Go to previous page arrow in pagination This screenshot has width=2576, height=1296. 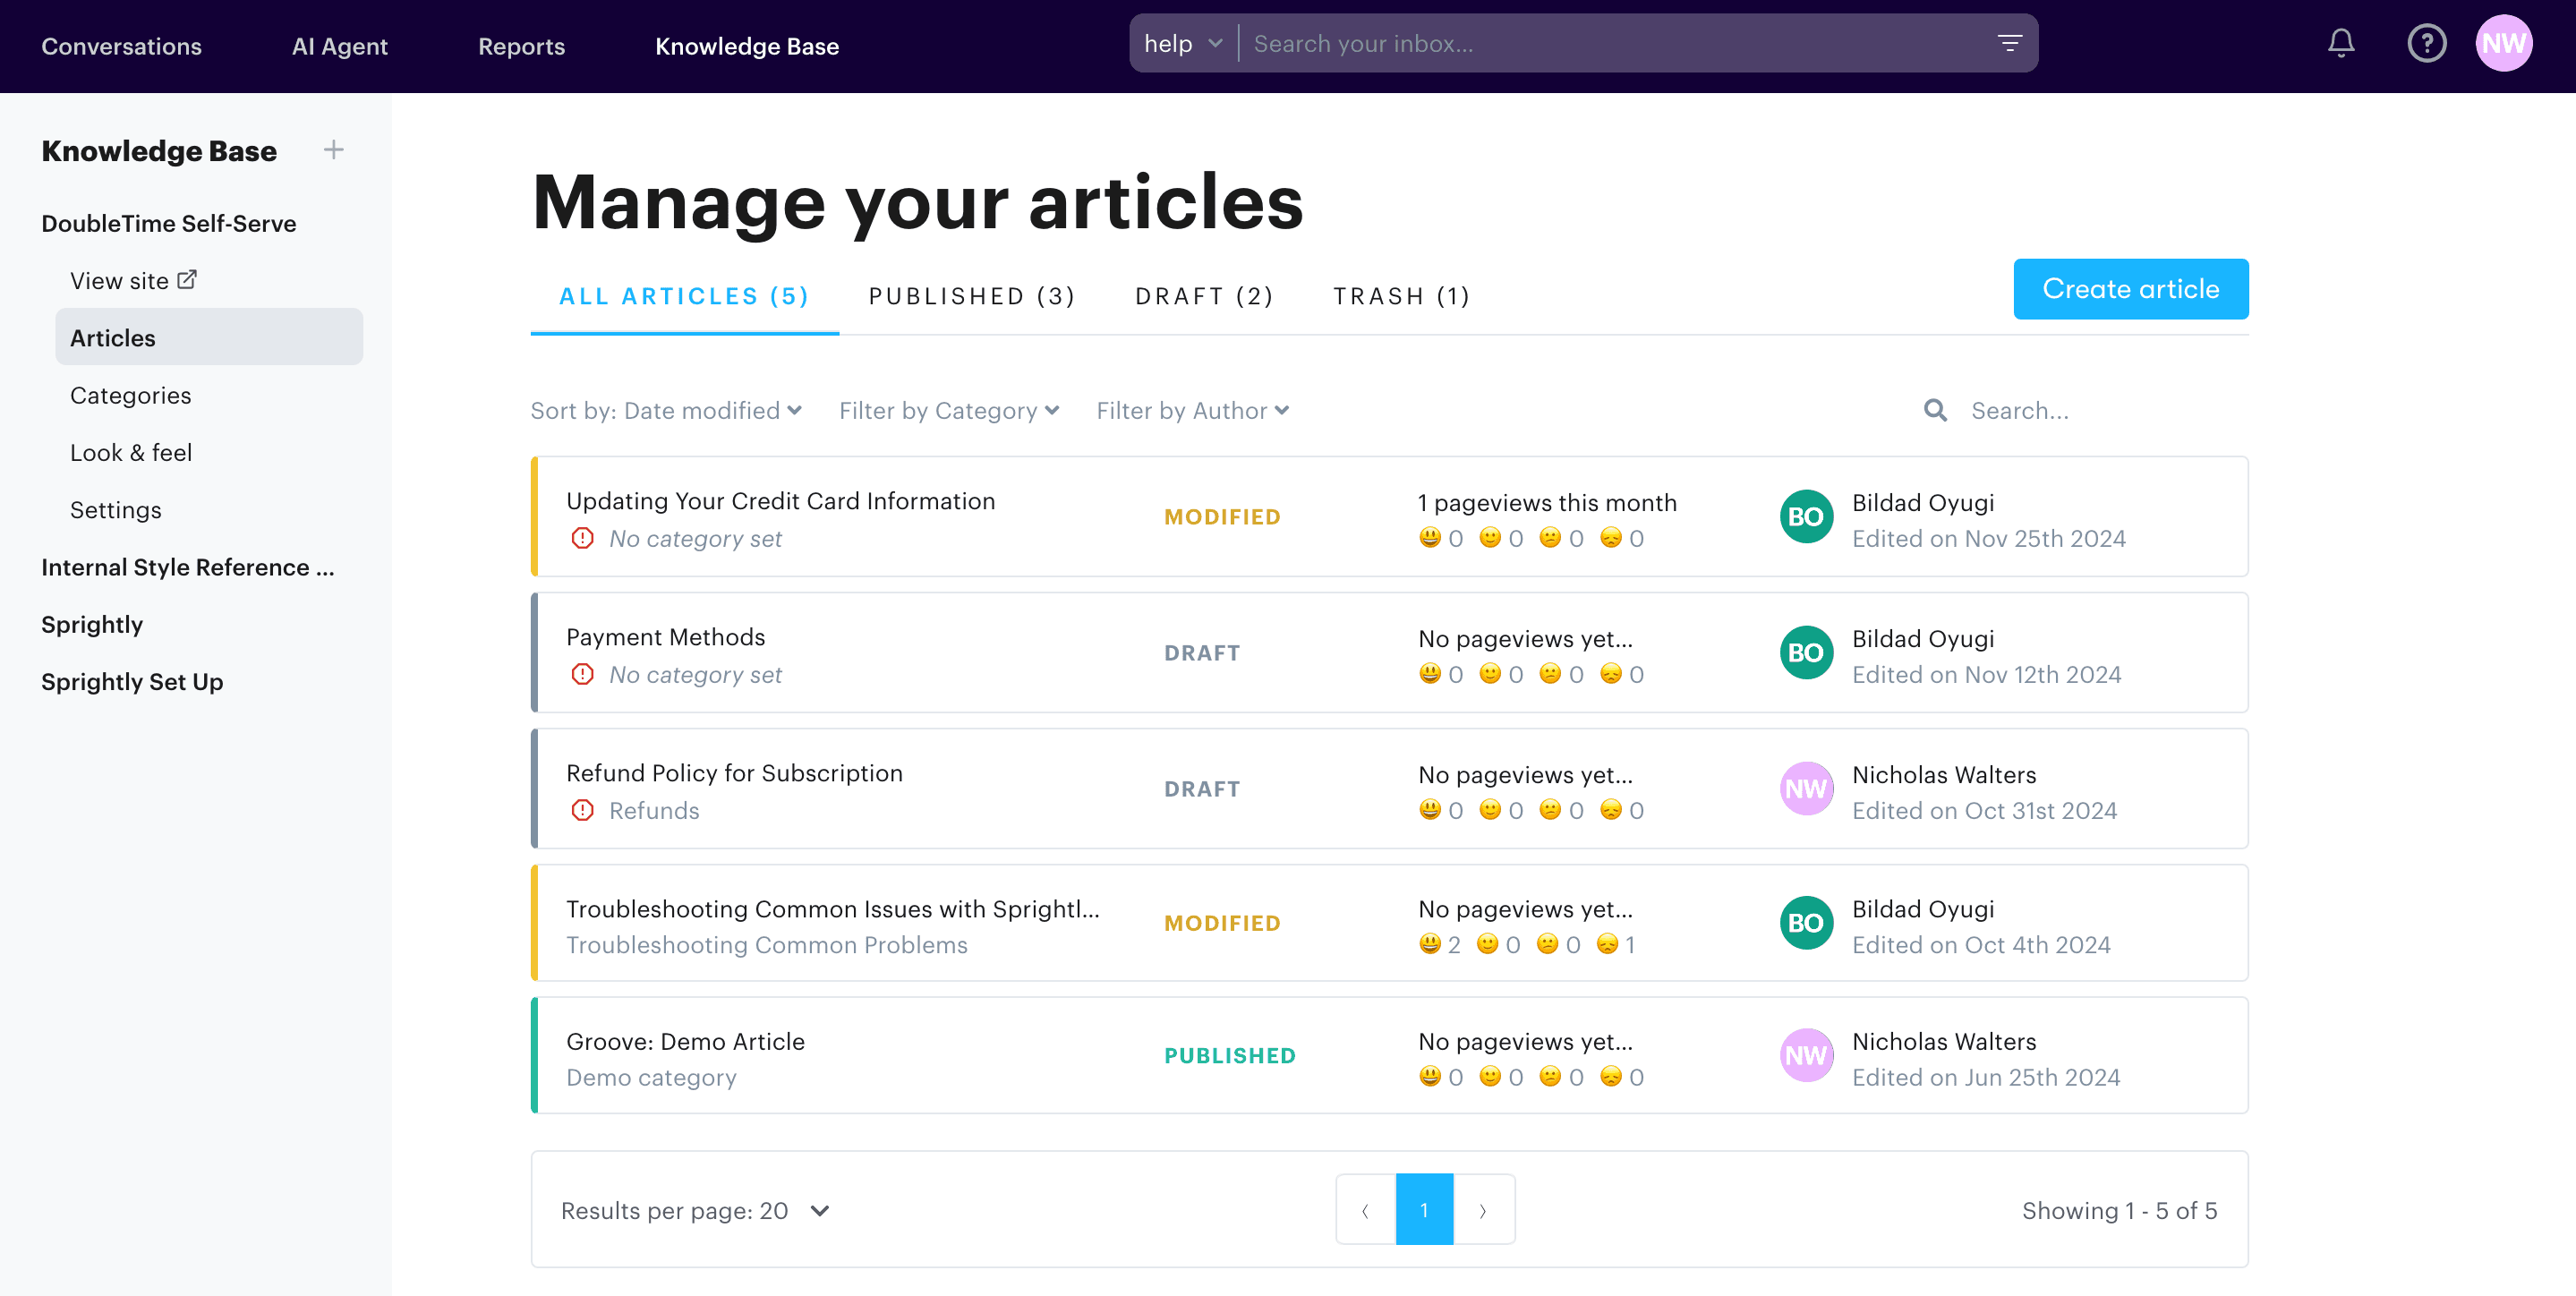[x=1366, y=1210]
